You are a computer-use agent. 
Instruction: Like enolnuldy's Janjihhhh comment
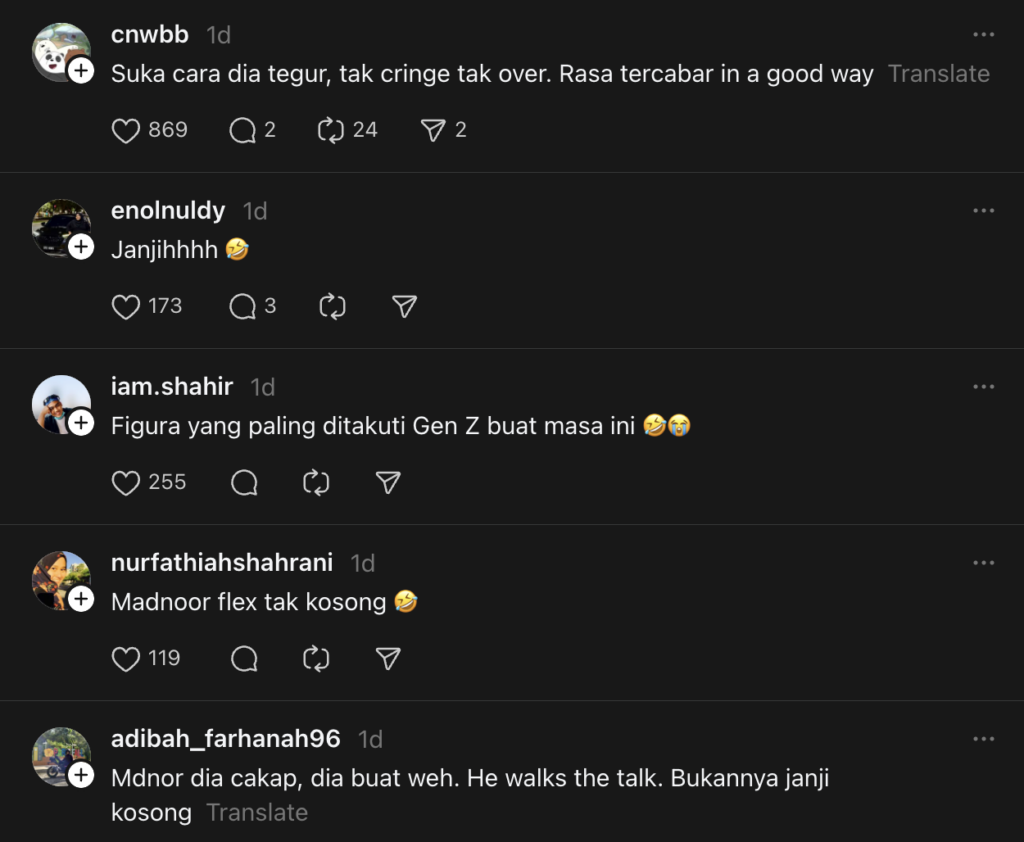click(x=126, y=306)
